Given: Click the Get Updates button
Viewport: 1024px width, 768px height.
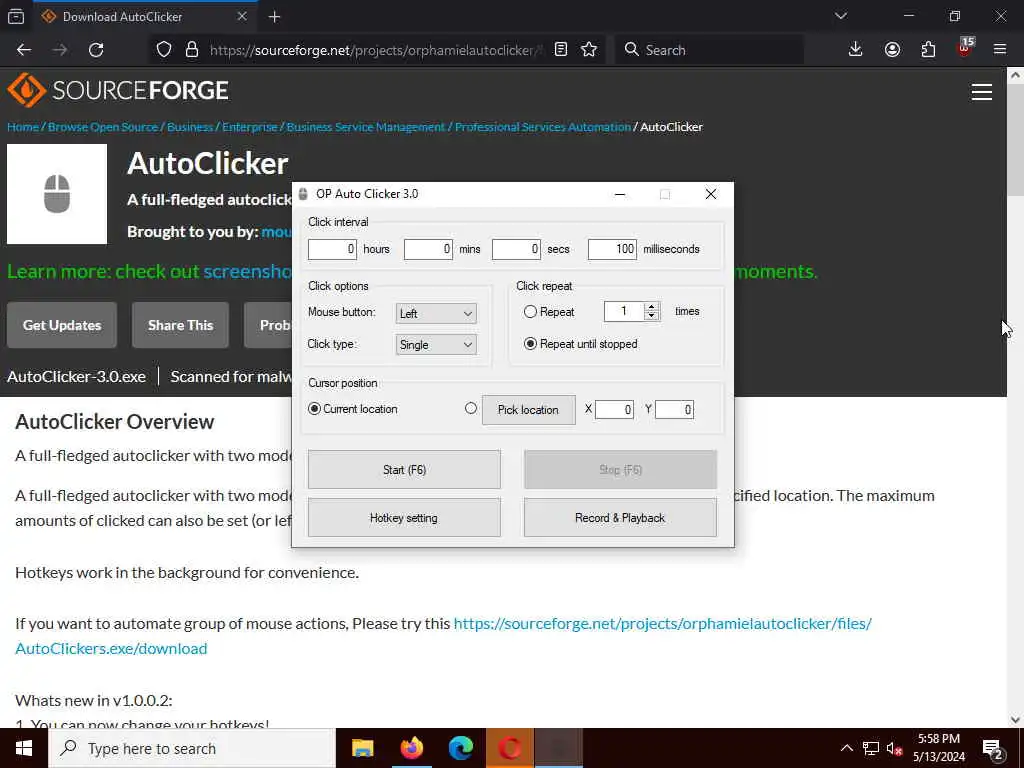Looking at the screenshot, I should pyautogui.click(x=62, y=325).
